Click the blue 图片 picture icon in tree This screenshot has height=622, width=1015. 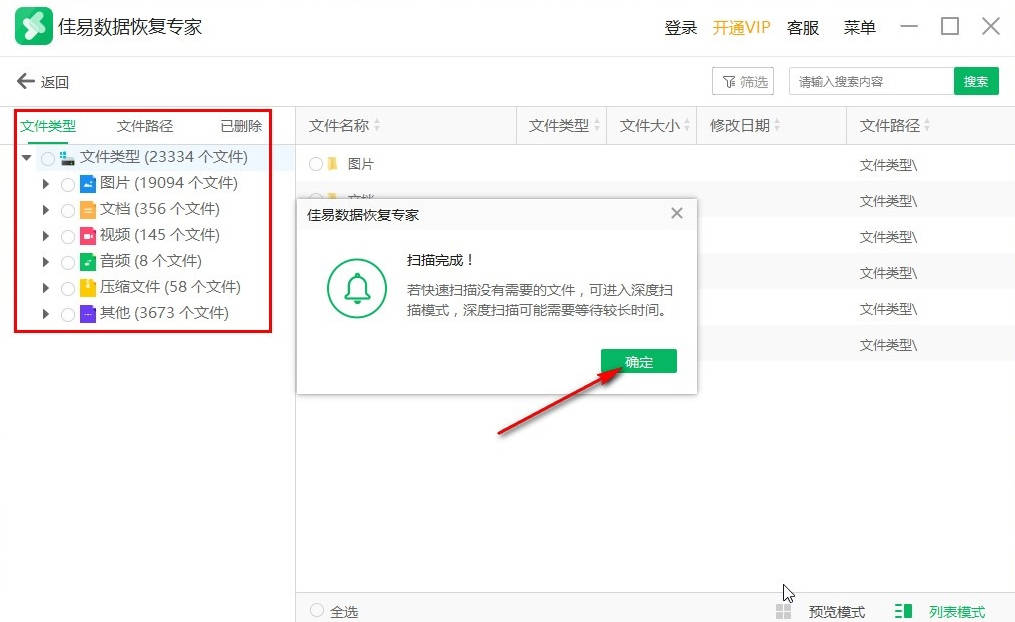pyautogui.click(x=87, y=184)
